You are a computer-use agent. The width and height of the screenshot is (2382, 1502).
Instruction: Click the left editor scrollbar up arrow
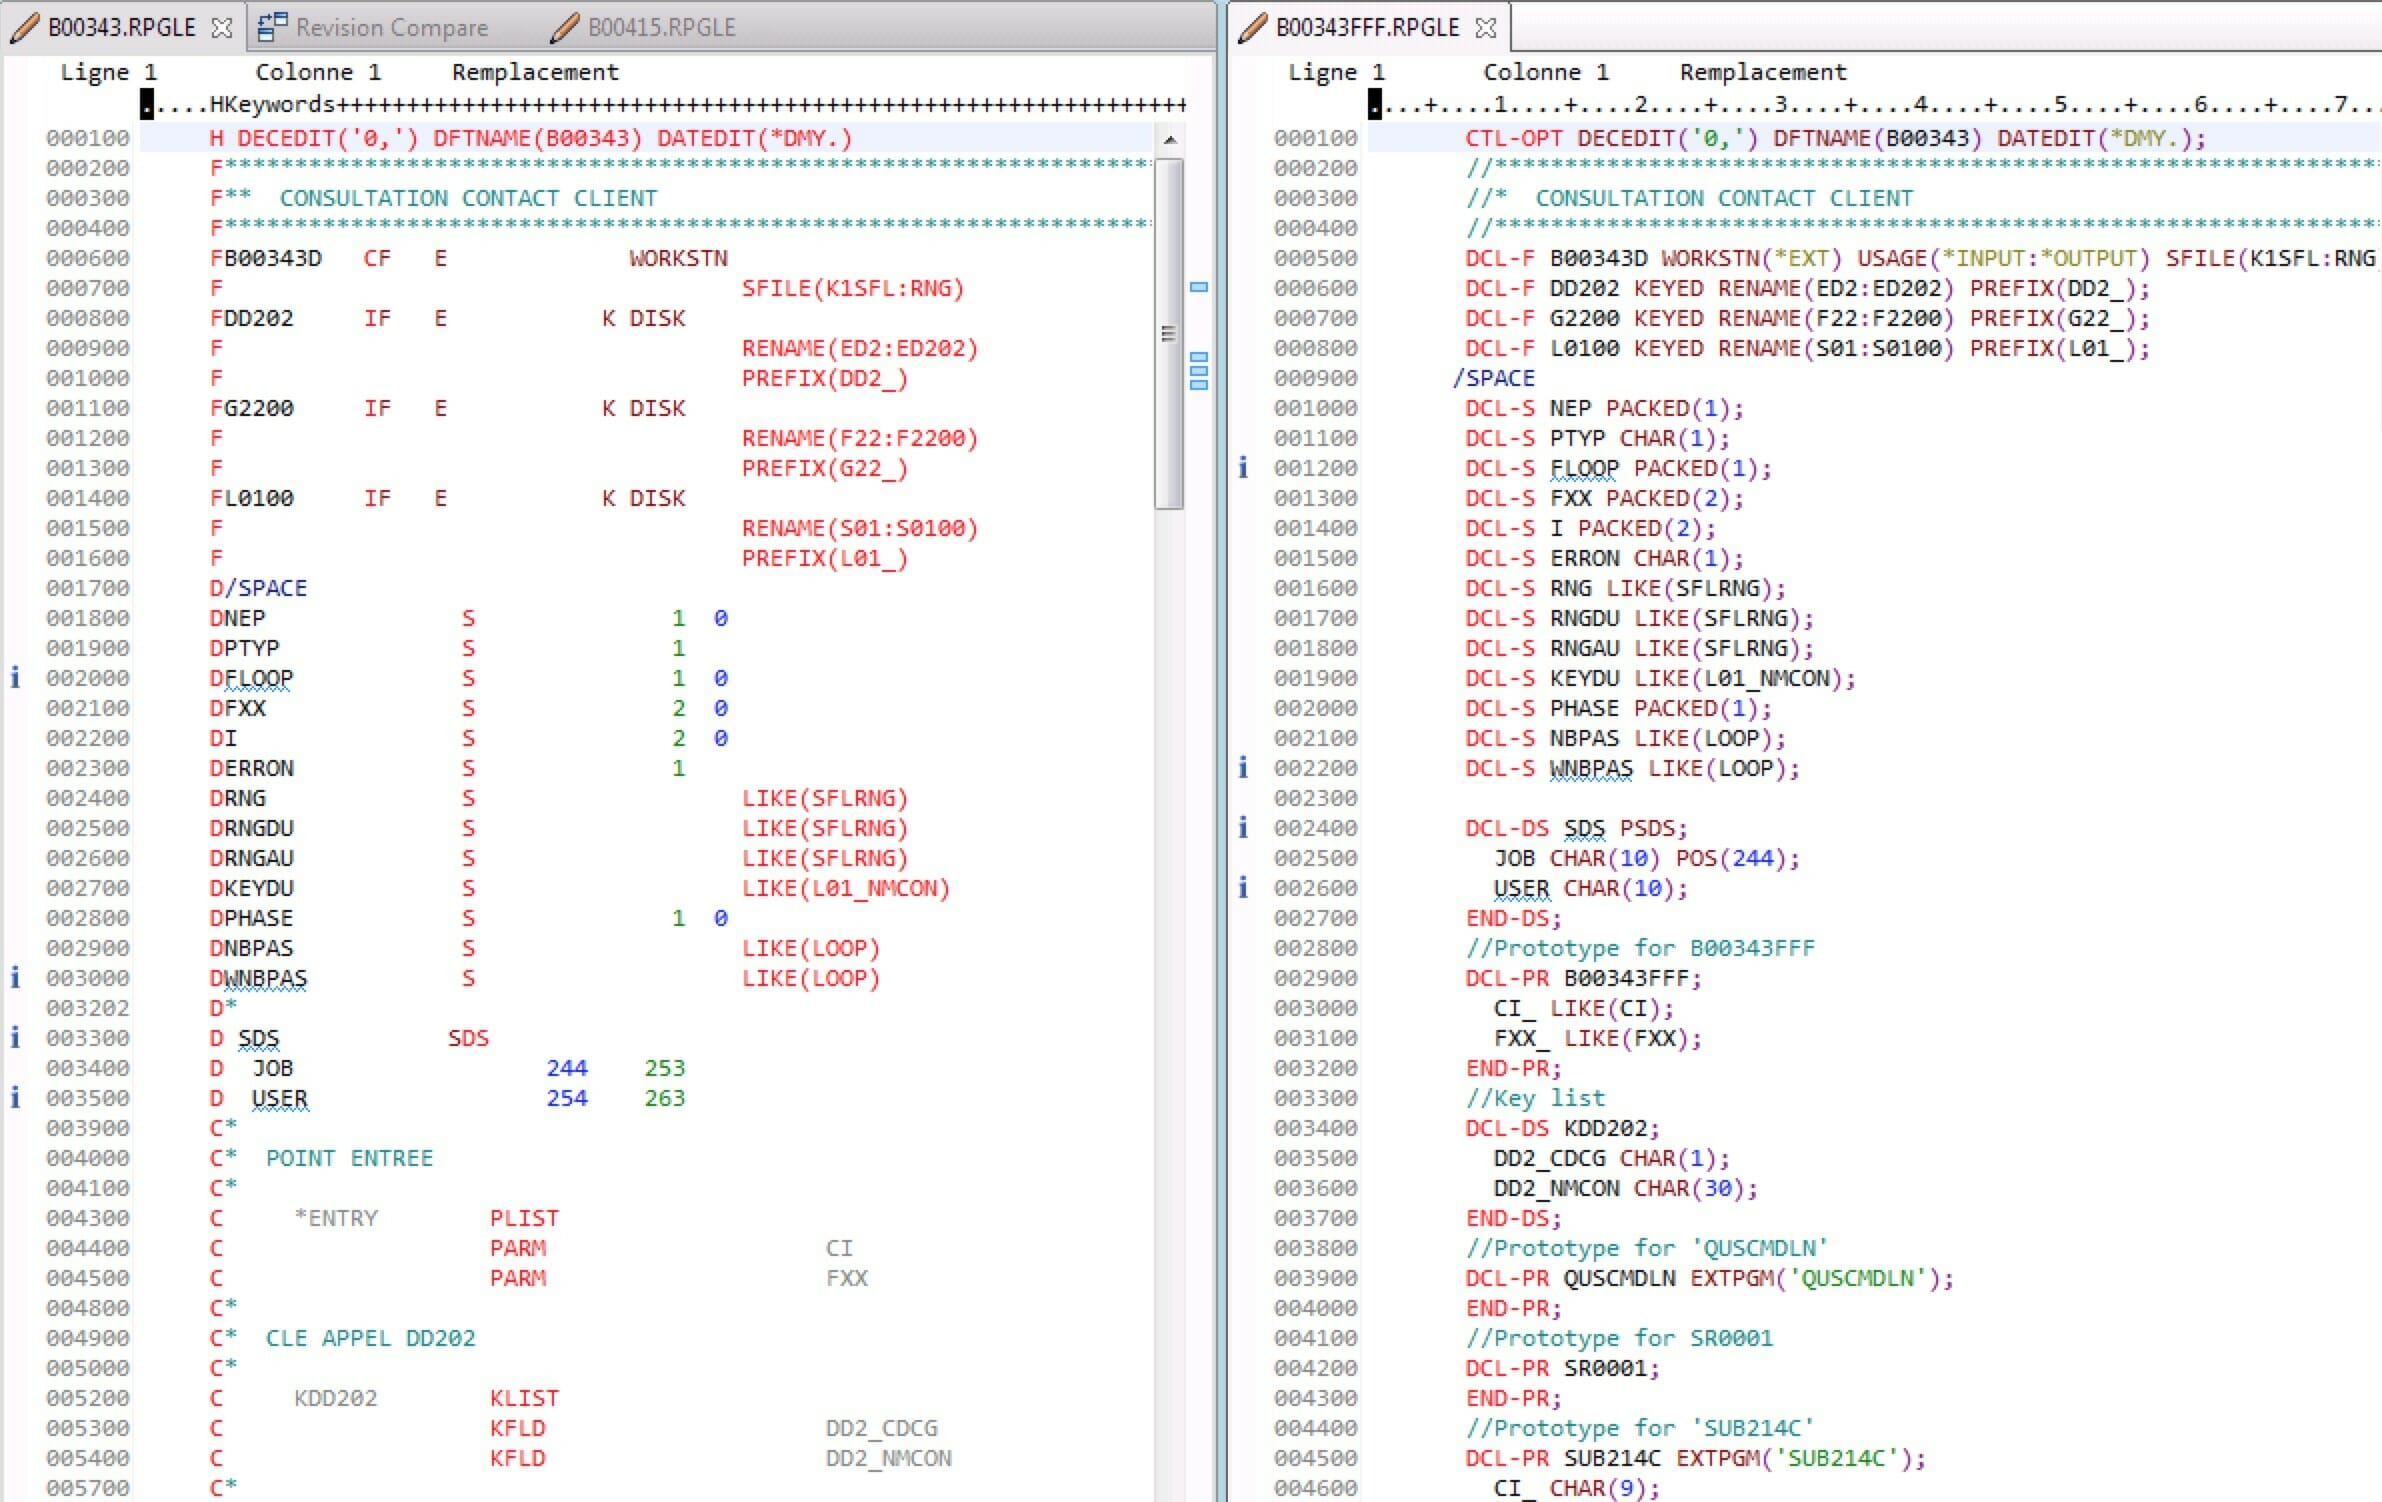tap(1169, 140)
